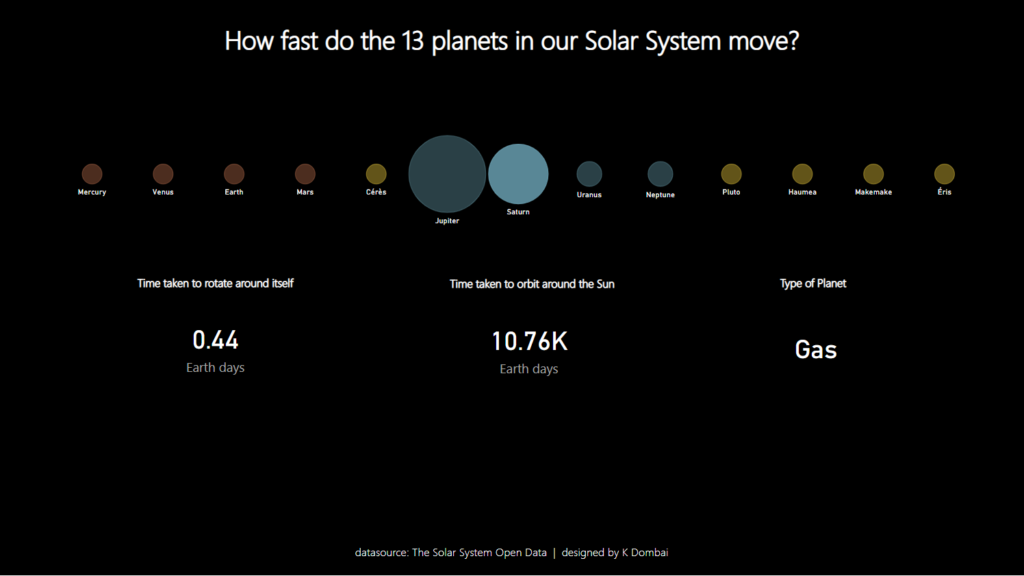Image resolution: width=1024 pixels, height=576 pixels.
Task: Click the dashboard title about 13 planets
Action: [512, 42]
